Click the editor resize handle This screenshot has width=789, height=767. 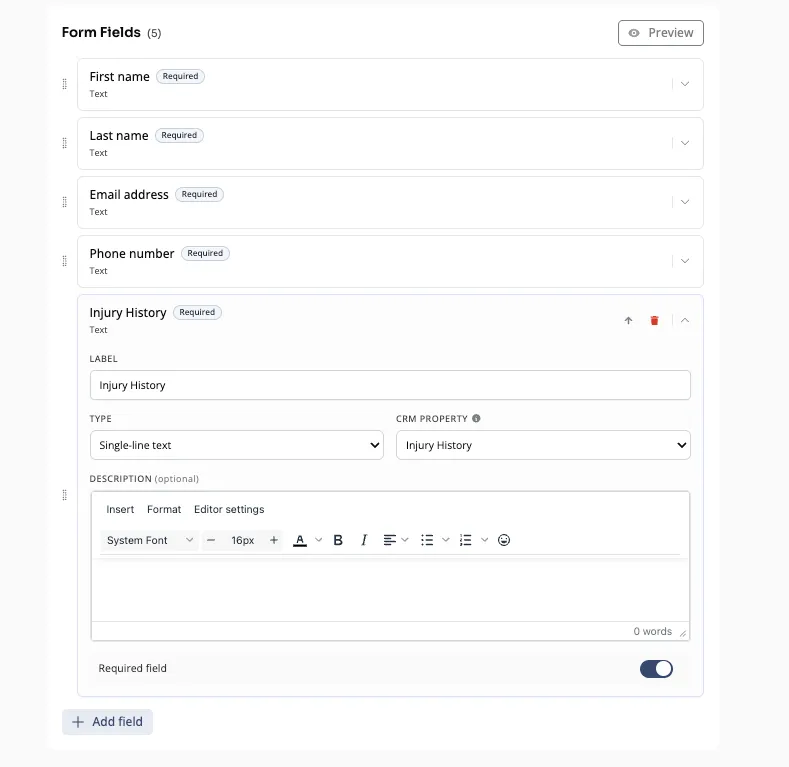click(683, 634)
